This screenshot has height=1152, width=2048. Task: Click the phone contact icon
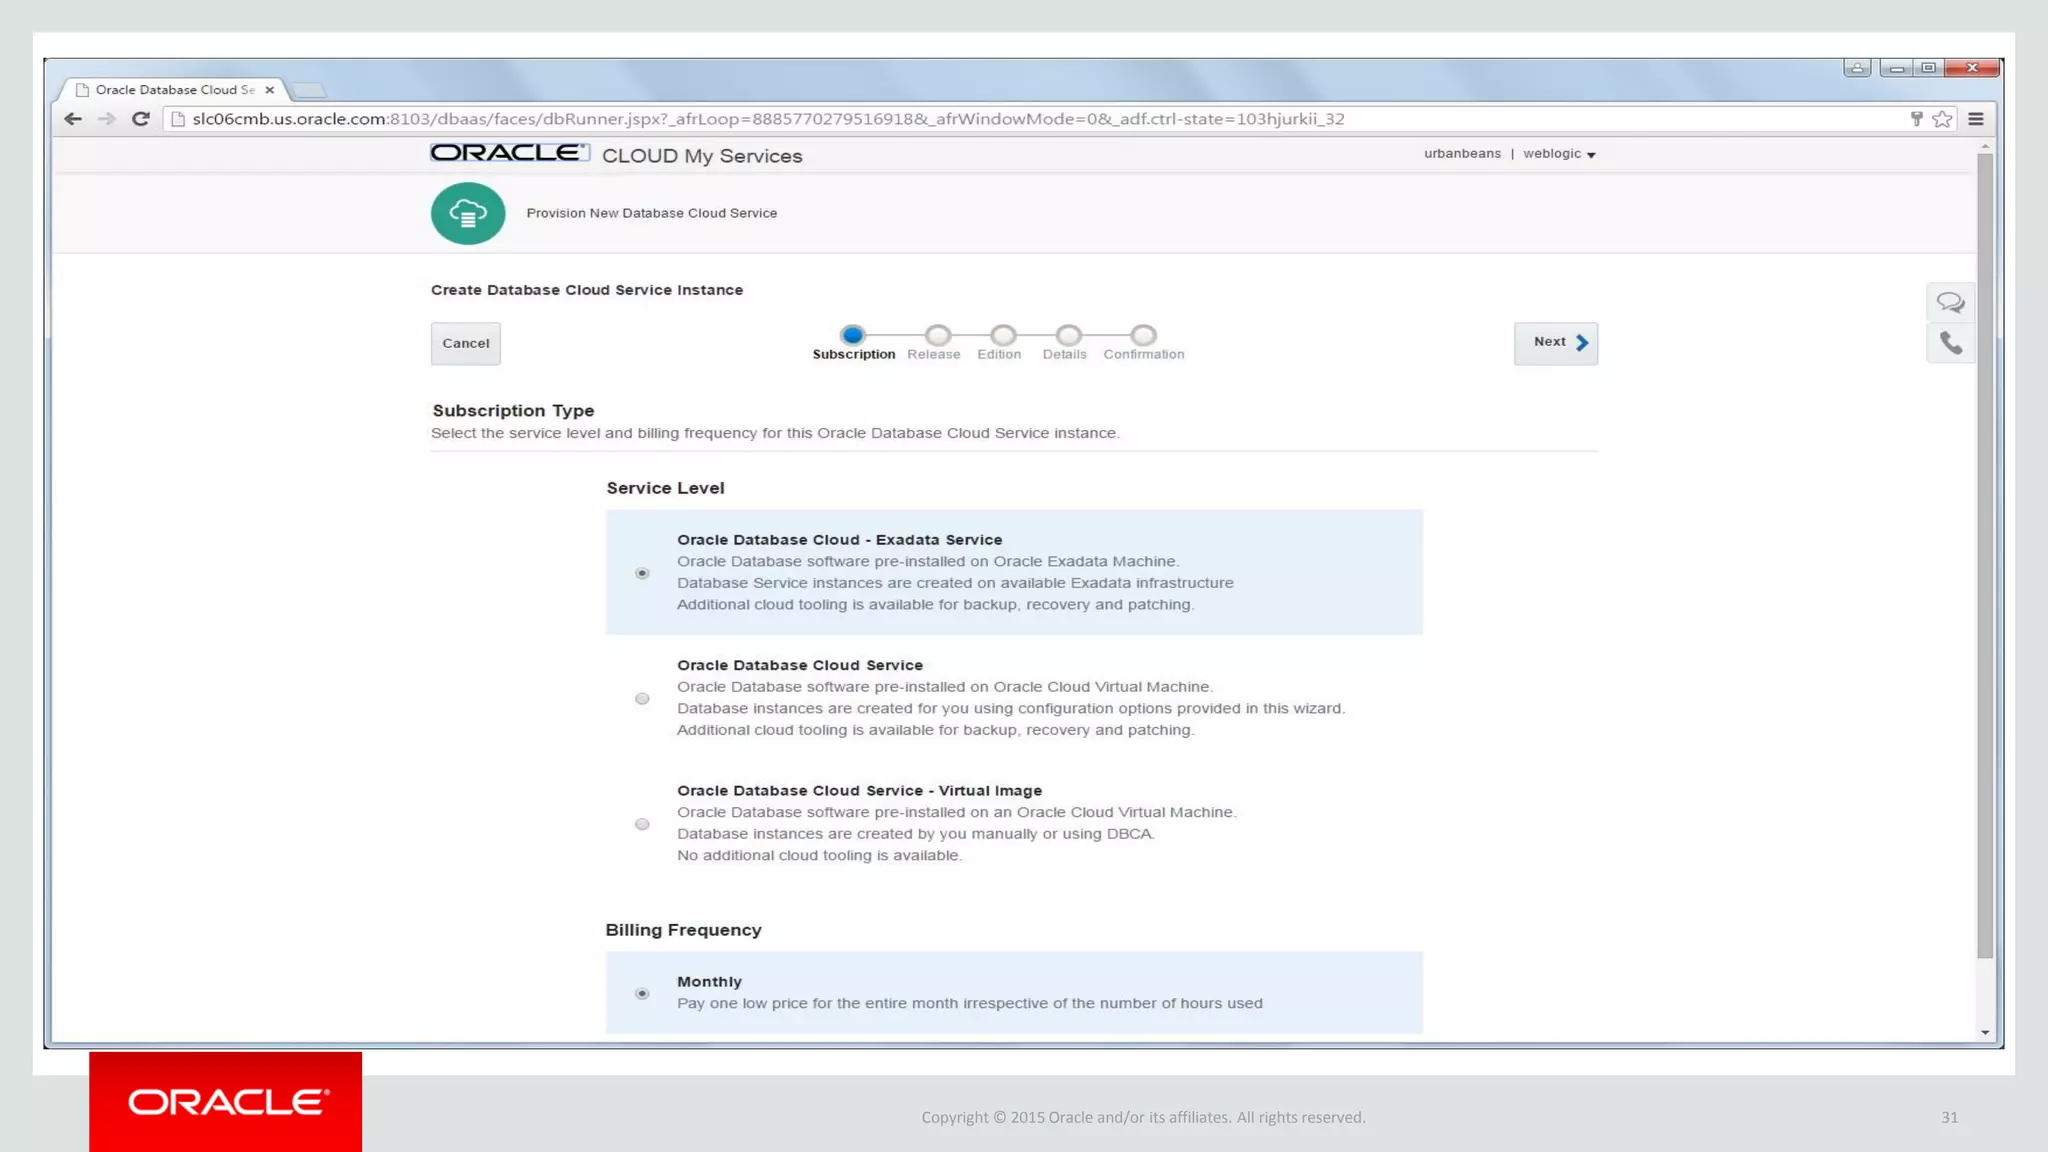[x=1950, y=343]
